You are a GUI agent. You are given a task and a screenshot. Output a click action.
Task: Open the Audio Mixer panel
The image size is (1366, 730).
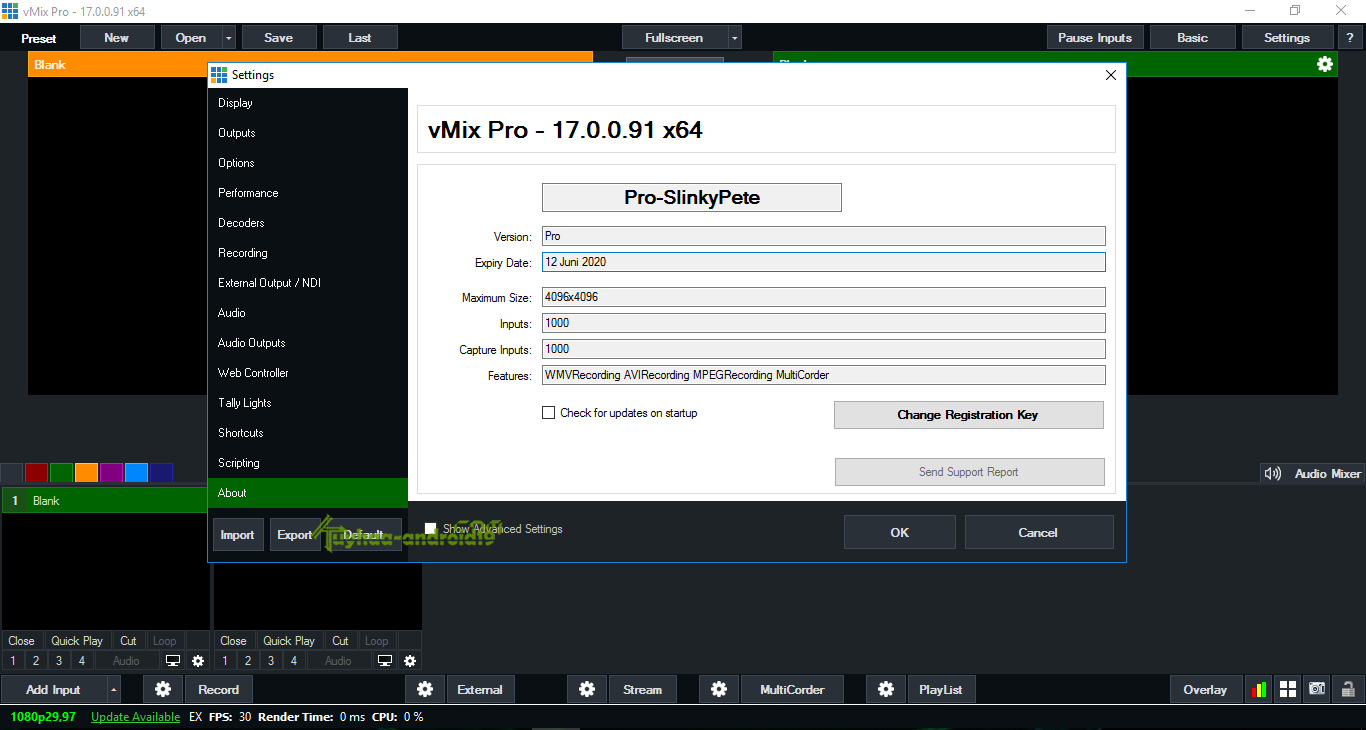(1311, 474)
